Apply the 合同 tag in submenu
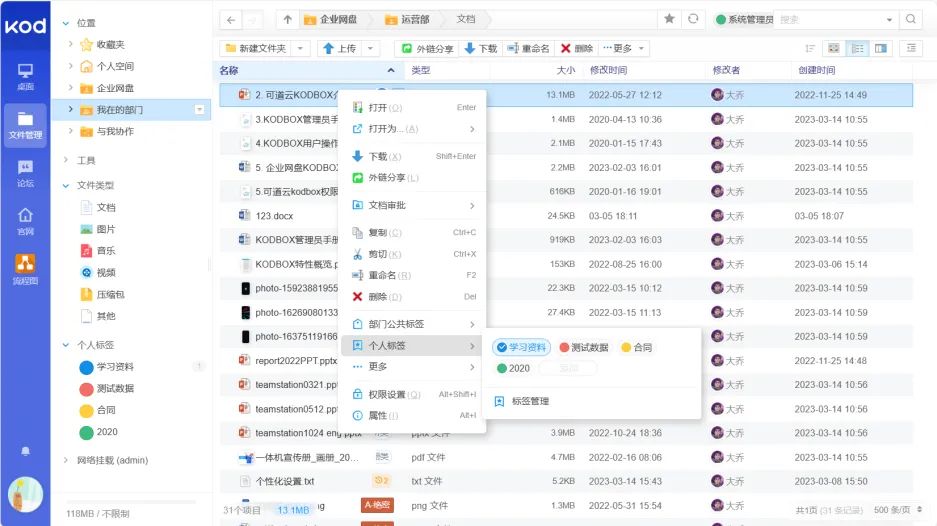The width and height of the screenshot is (937, 526). [x=636, y=347]
